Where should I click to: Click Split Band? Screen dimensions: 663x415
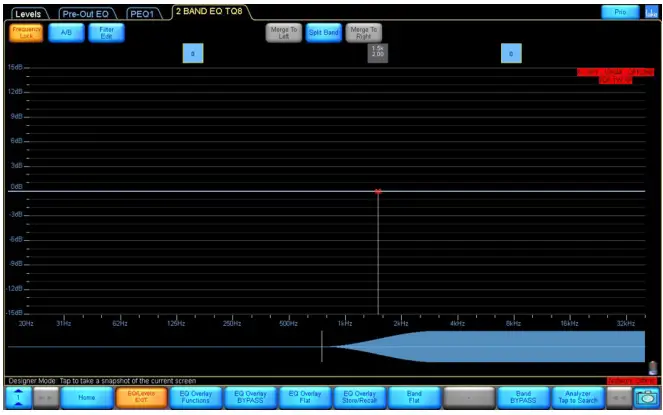pos(323,33)
